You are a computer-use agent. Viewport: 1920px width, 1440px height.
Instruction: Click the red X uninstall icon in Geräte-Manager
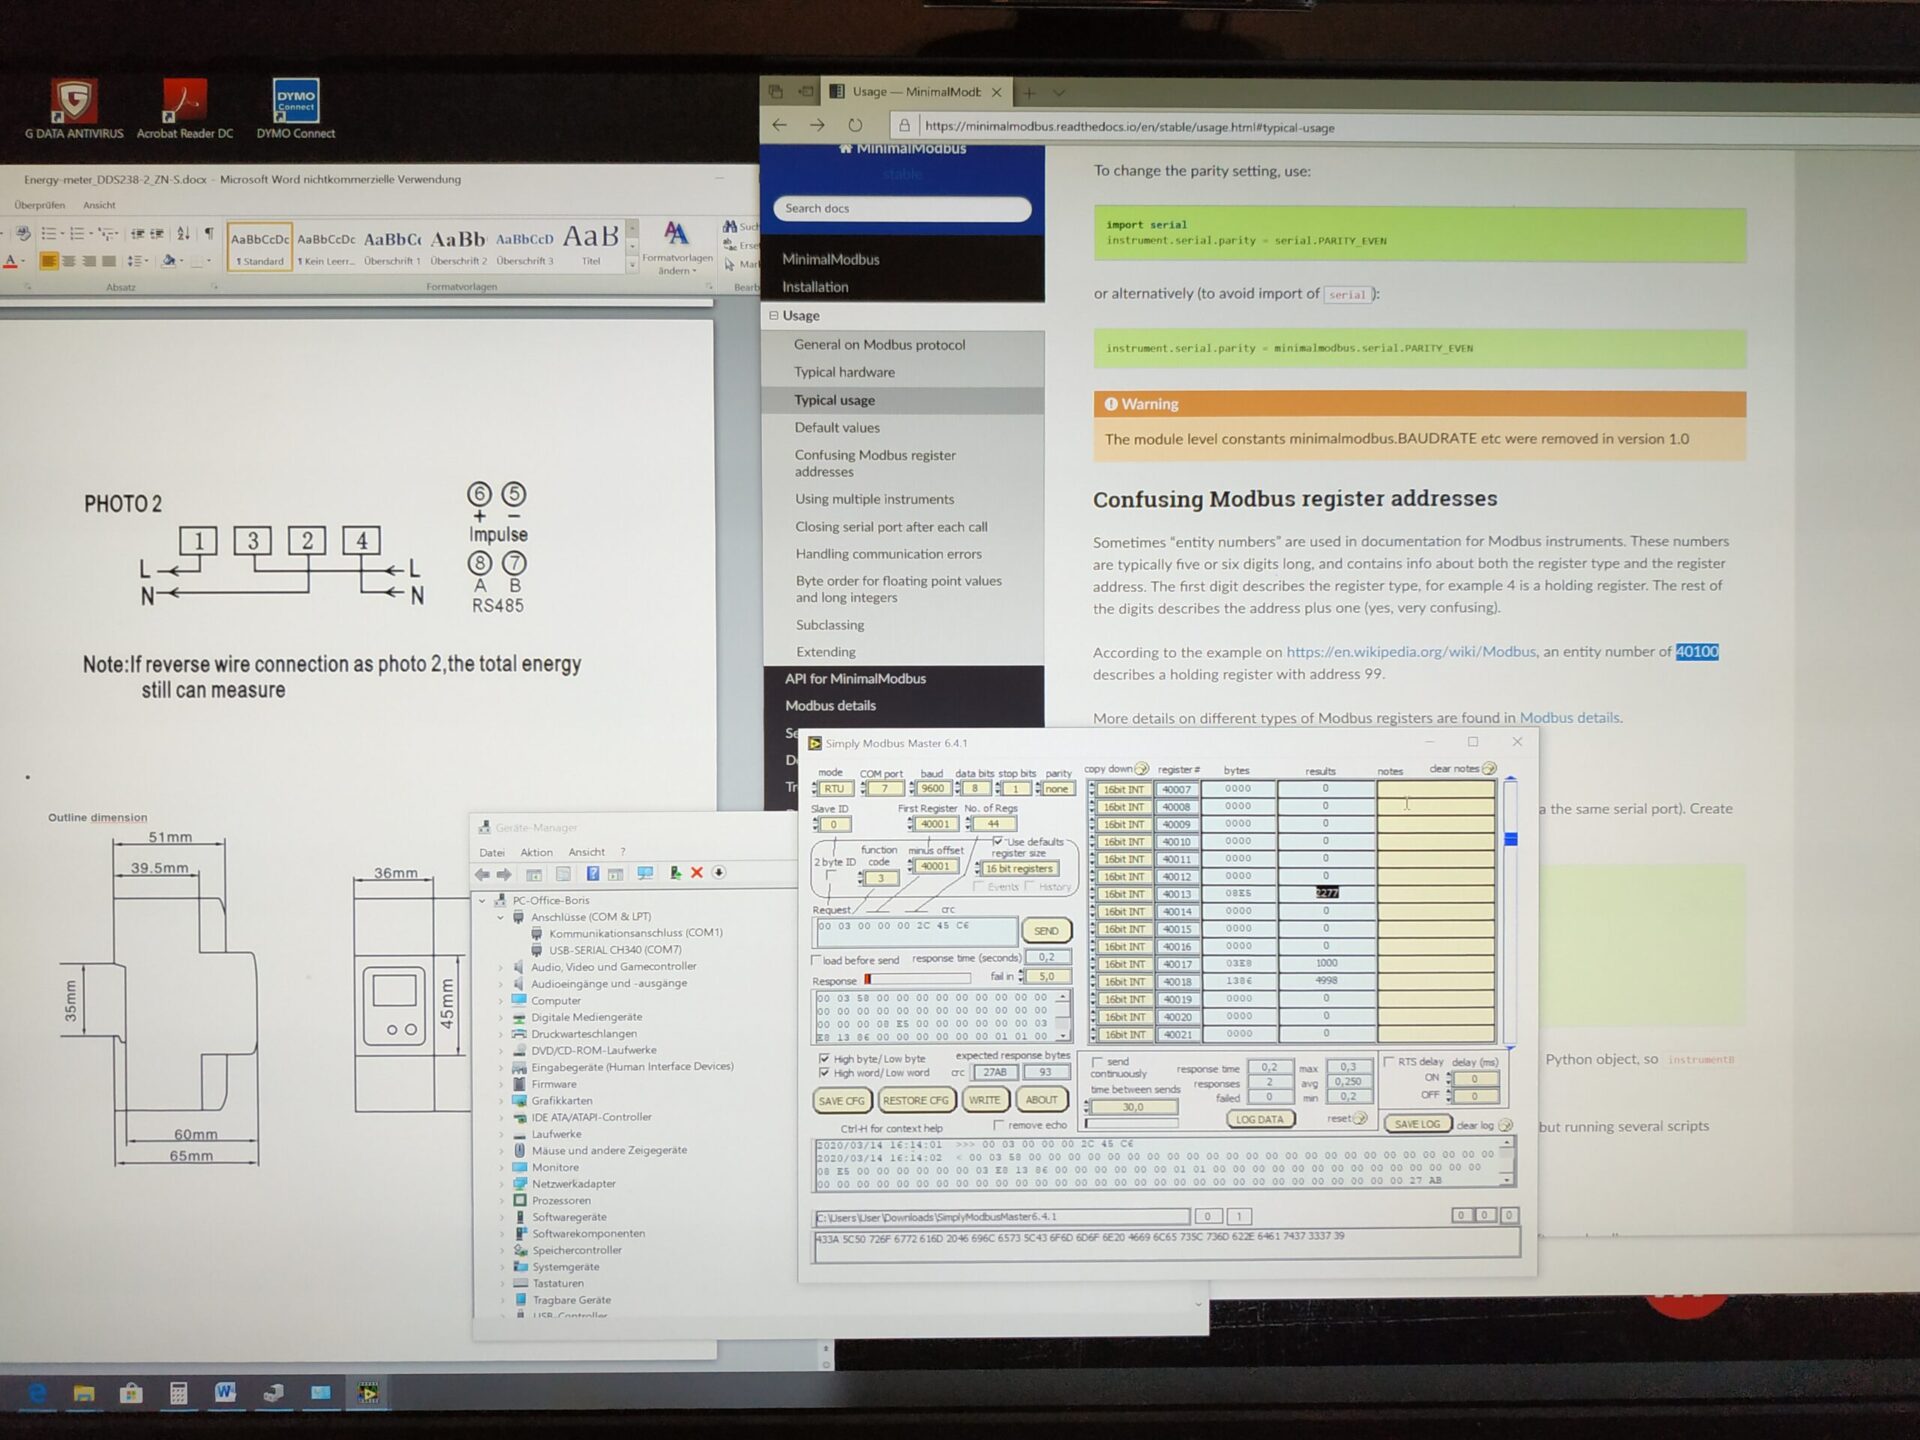pos(697,873)
